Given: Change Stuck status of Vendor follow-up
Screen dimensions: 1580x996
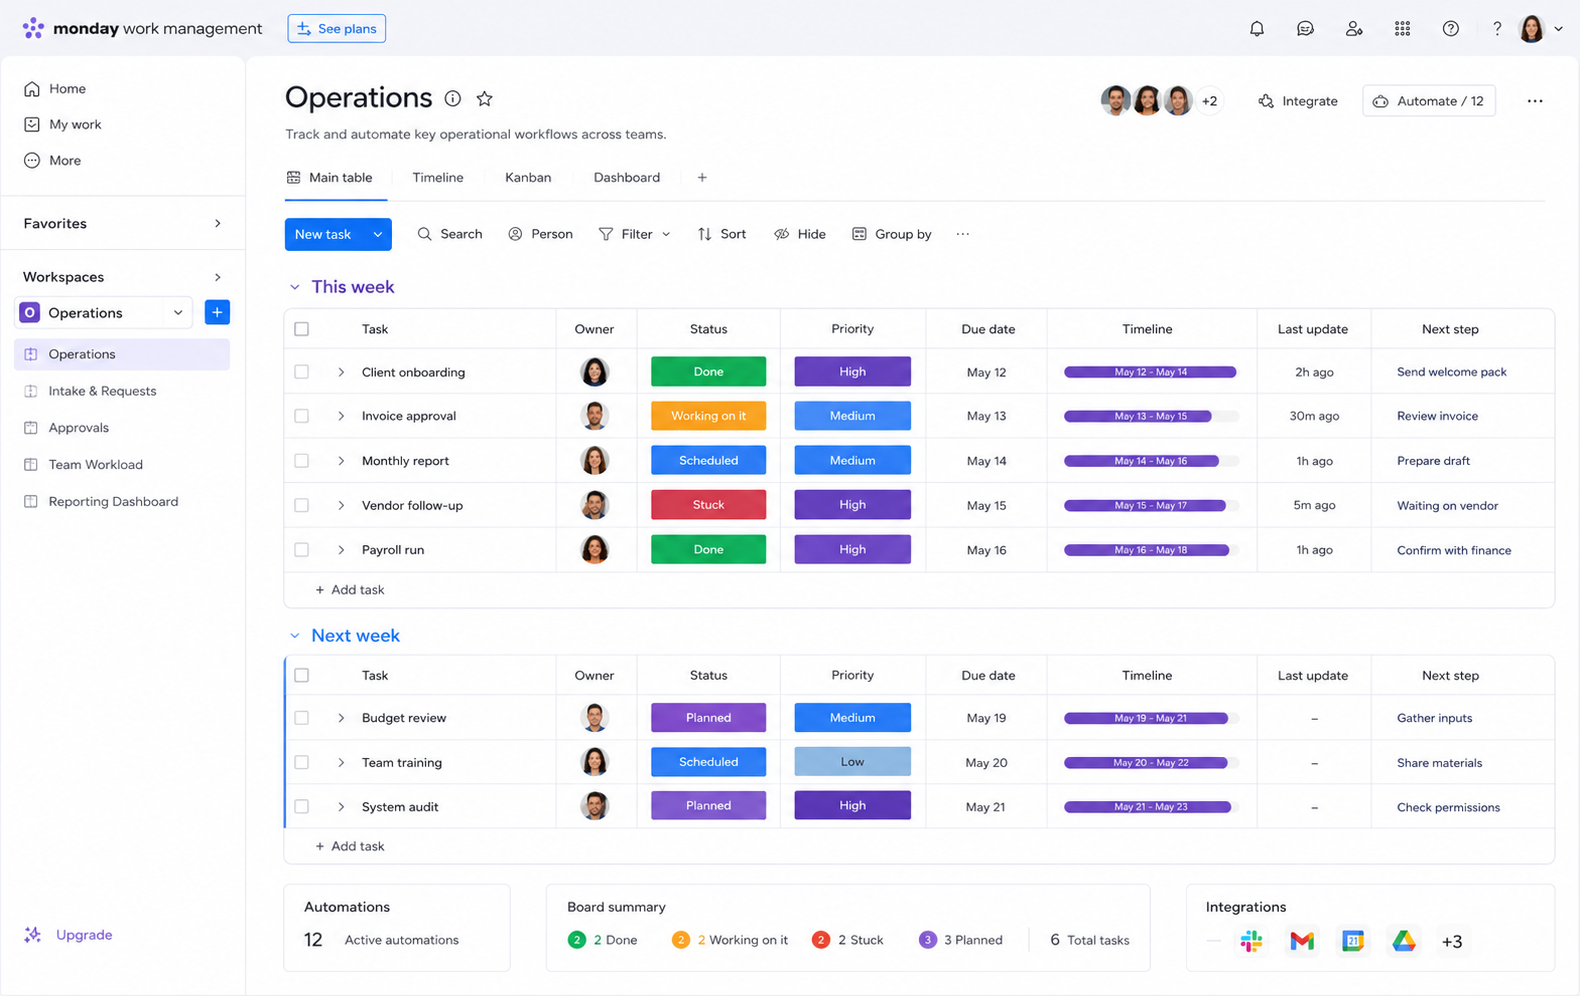Looking at the screenshot, I should coord(708,505).
